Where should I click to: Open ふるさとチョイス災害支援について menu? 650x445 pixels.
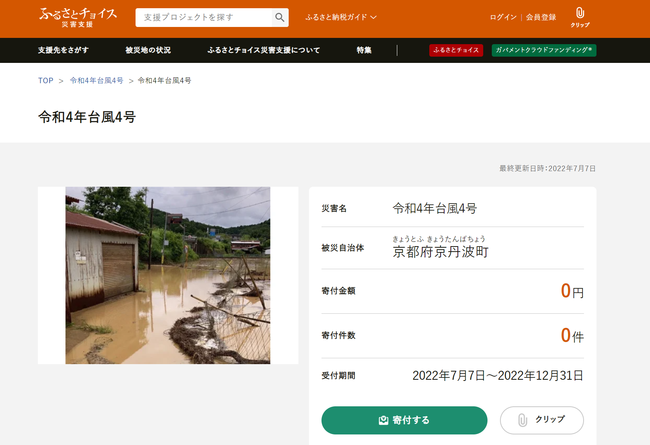pos(263,50)
